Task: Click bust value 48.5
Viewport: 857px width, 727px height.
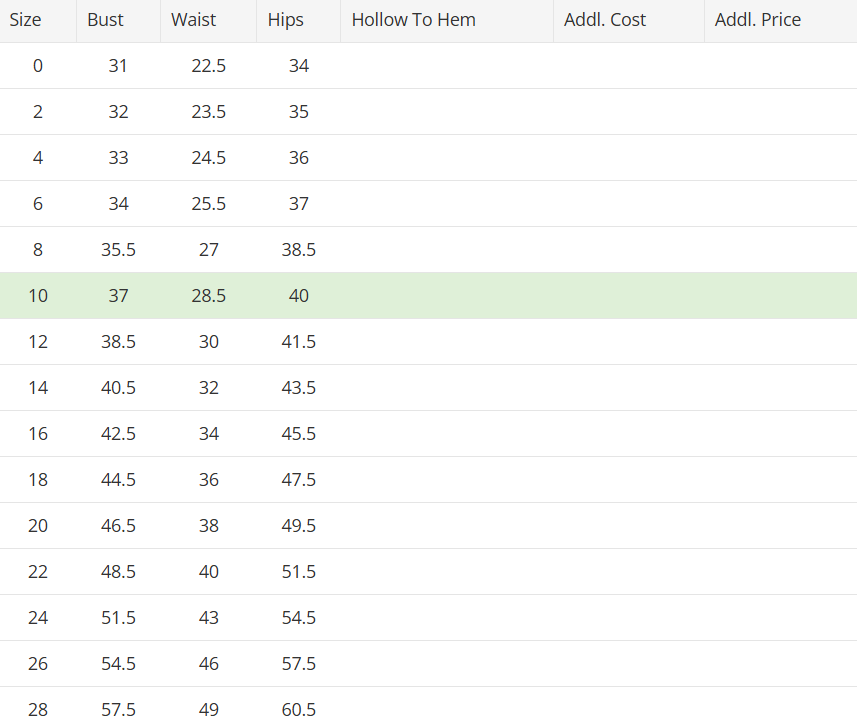Action: tap(118, 571)
